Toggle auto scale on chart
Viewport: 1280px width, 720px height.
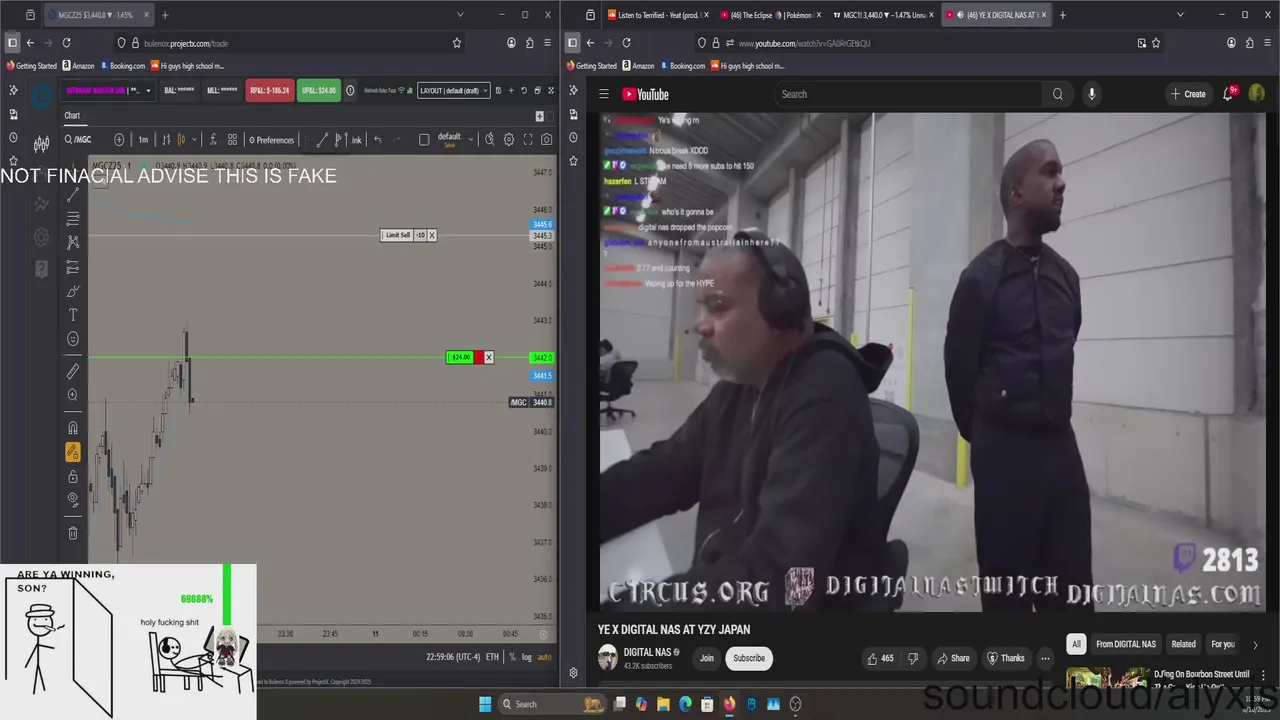(544, 657)
